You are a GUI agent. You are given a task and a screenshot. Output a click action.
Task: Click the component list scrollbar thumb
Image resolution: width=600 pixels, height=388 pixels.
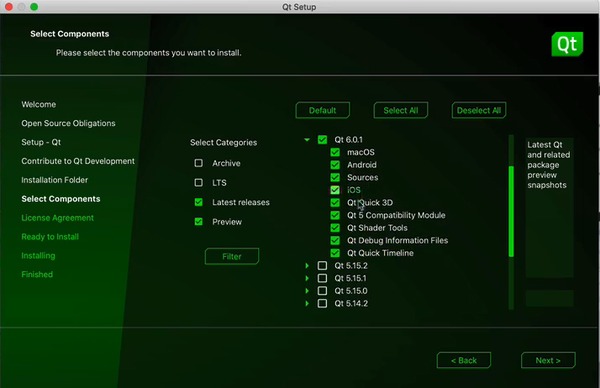pyautogui.click(x=511, y=211)
